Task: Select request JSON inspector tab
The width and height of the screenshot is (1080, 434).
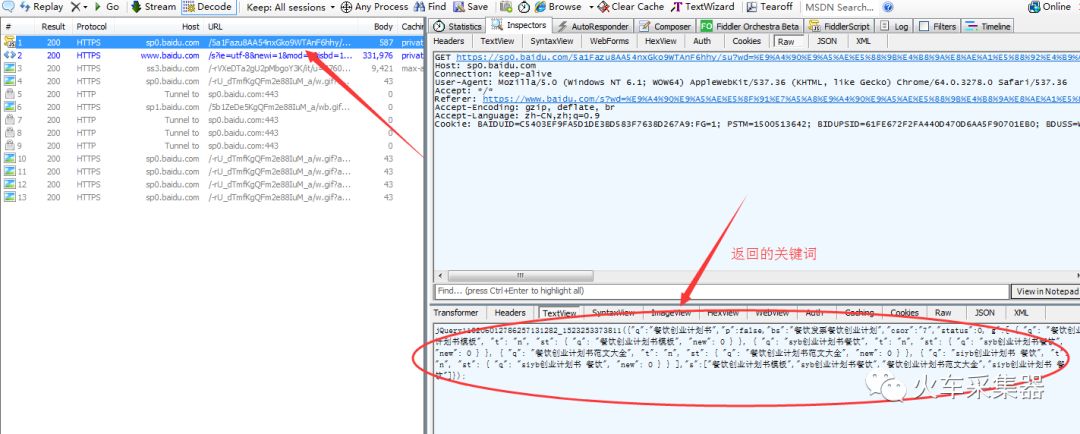Action: click(827, 41)
